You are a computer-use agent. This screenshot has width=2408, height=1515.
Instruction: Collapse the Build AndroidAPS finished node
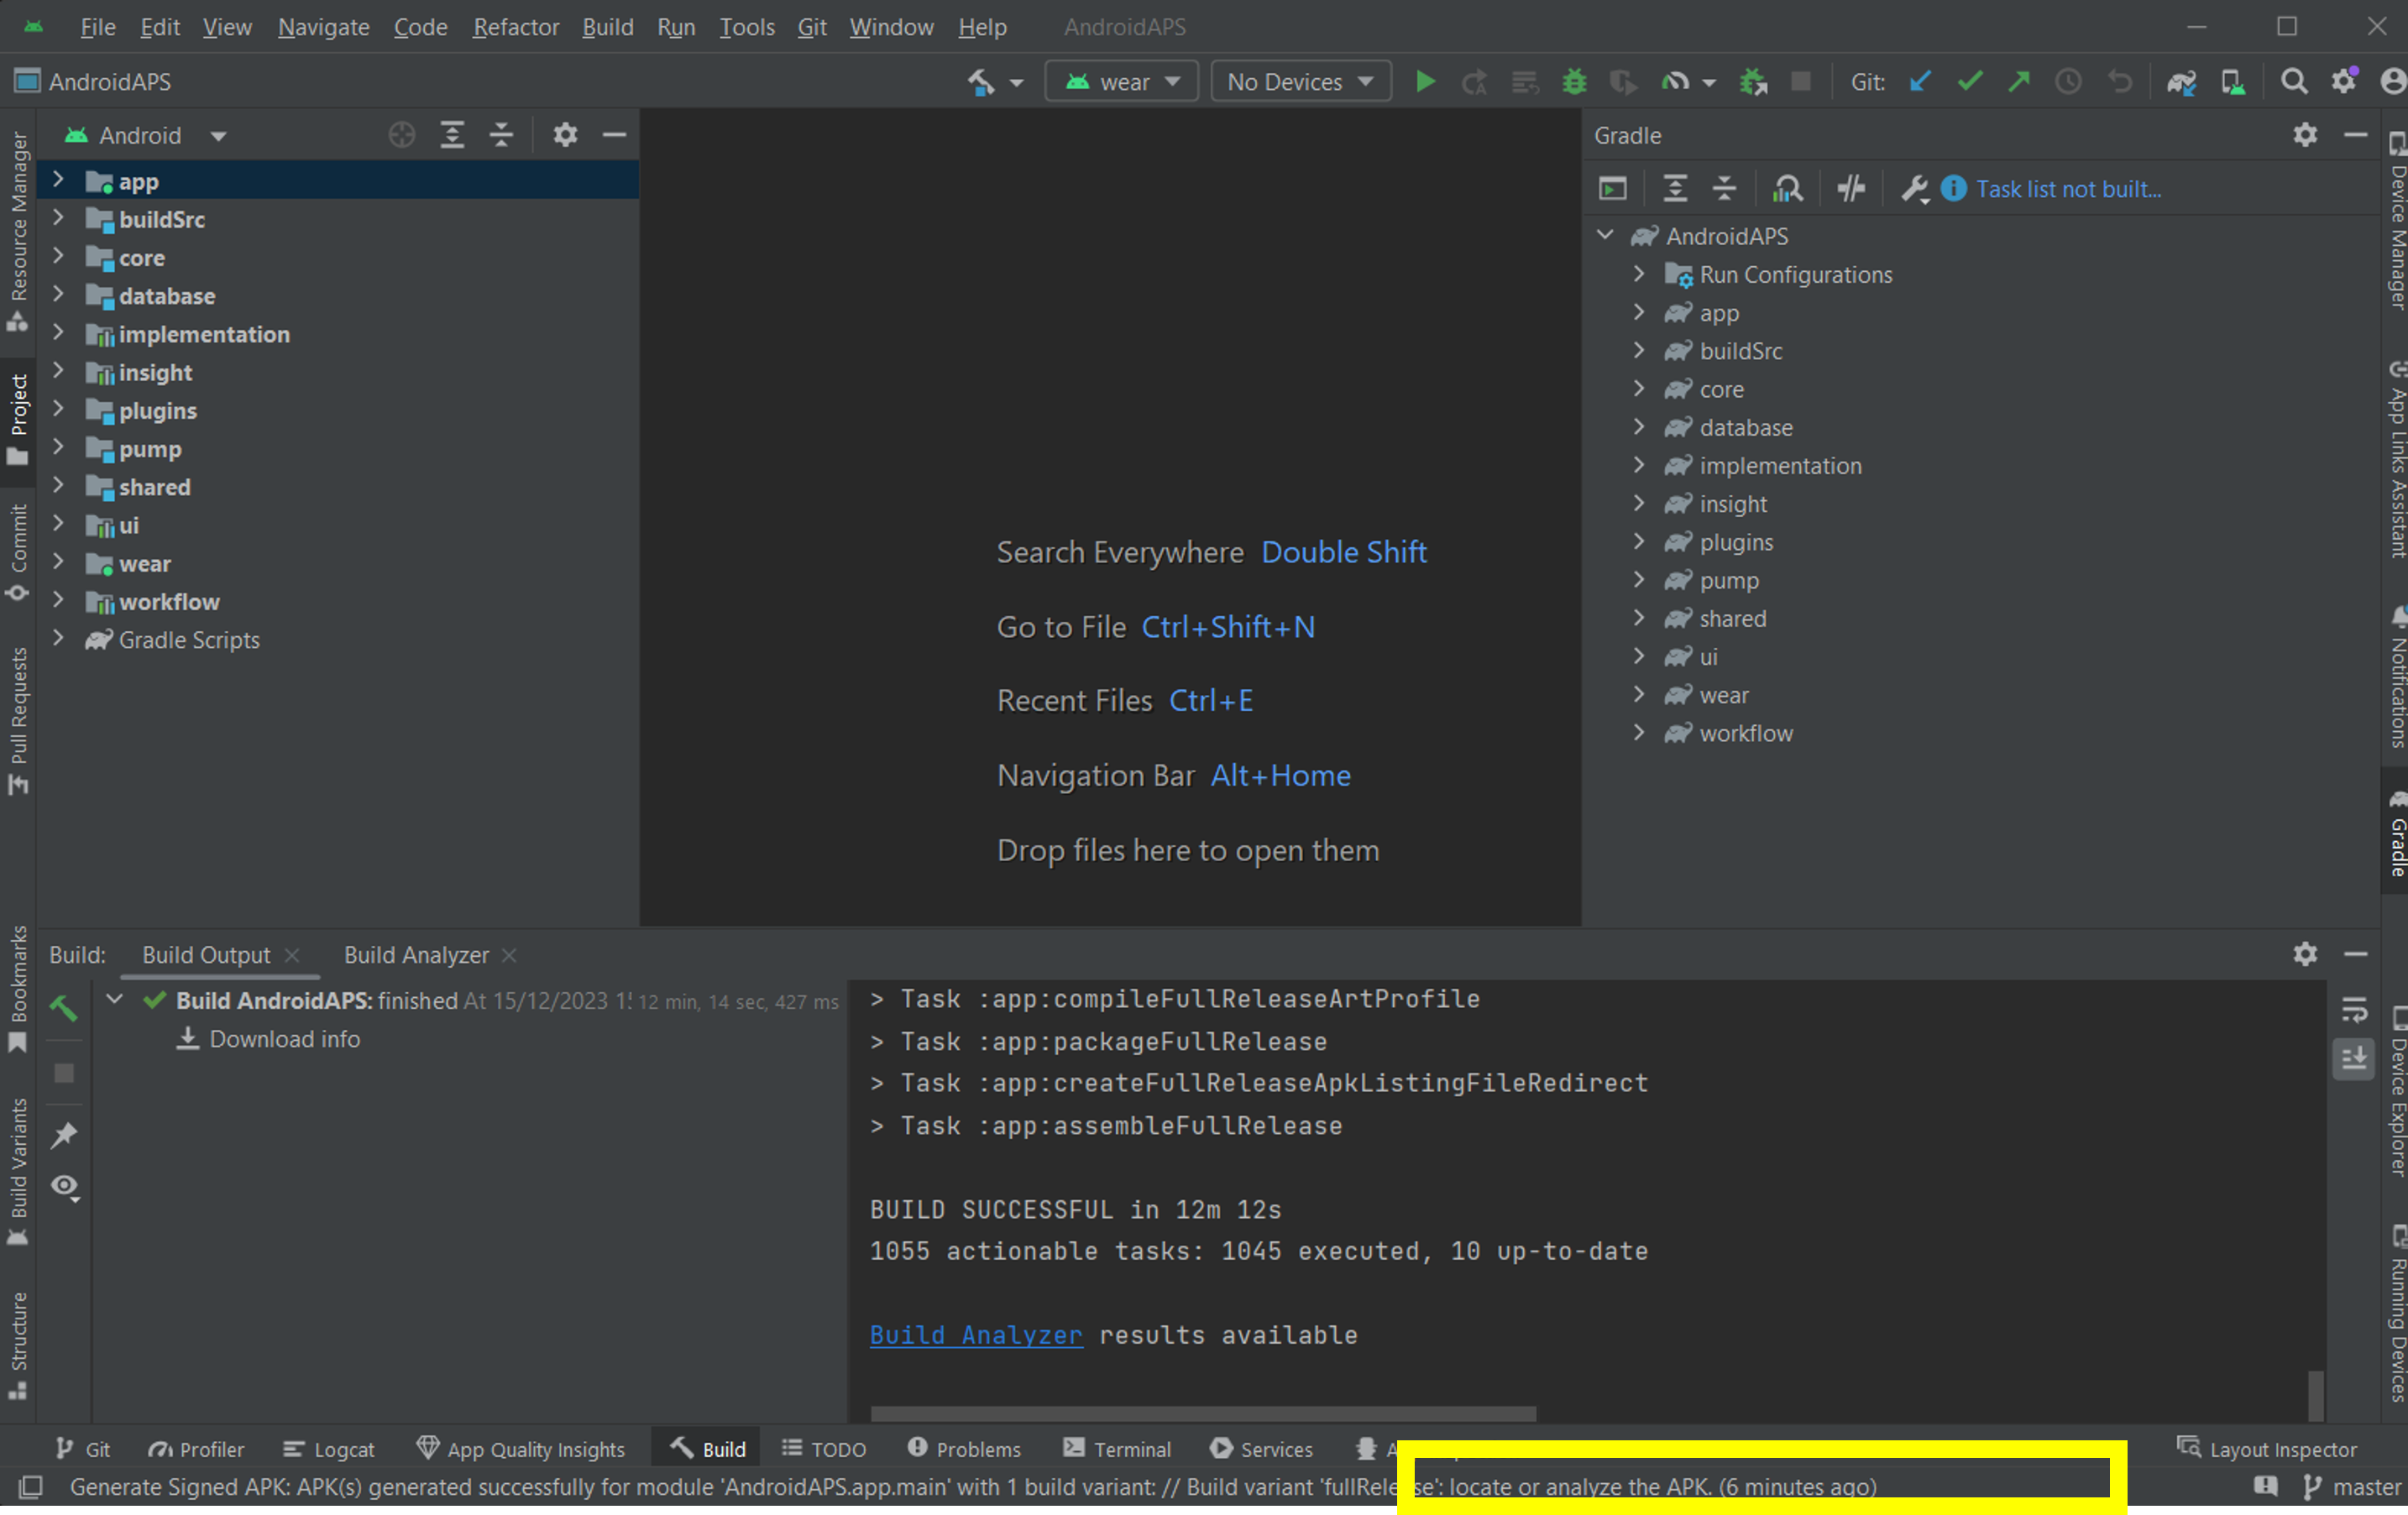(x=115, y=1000)
